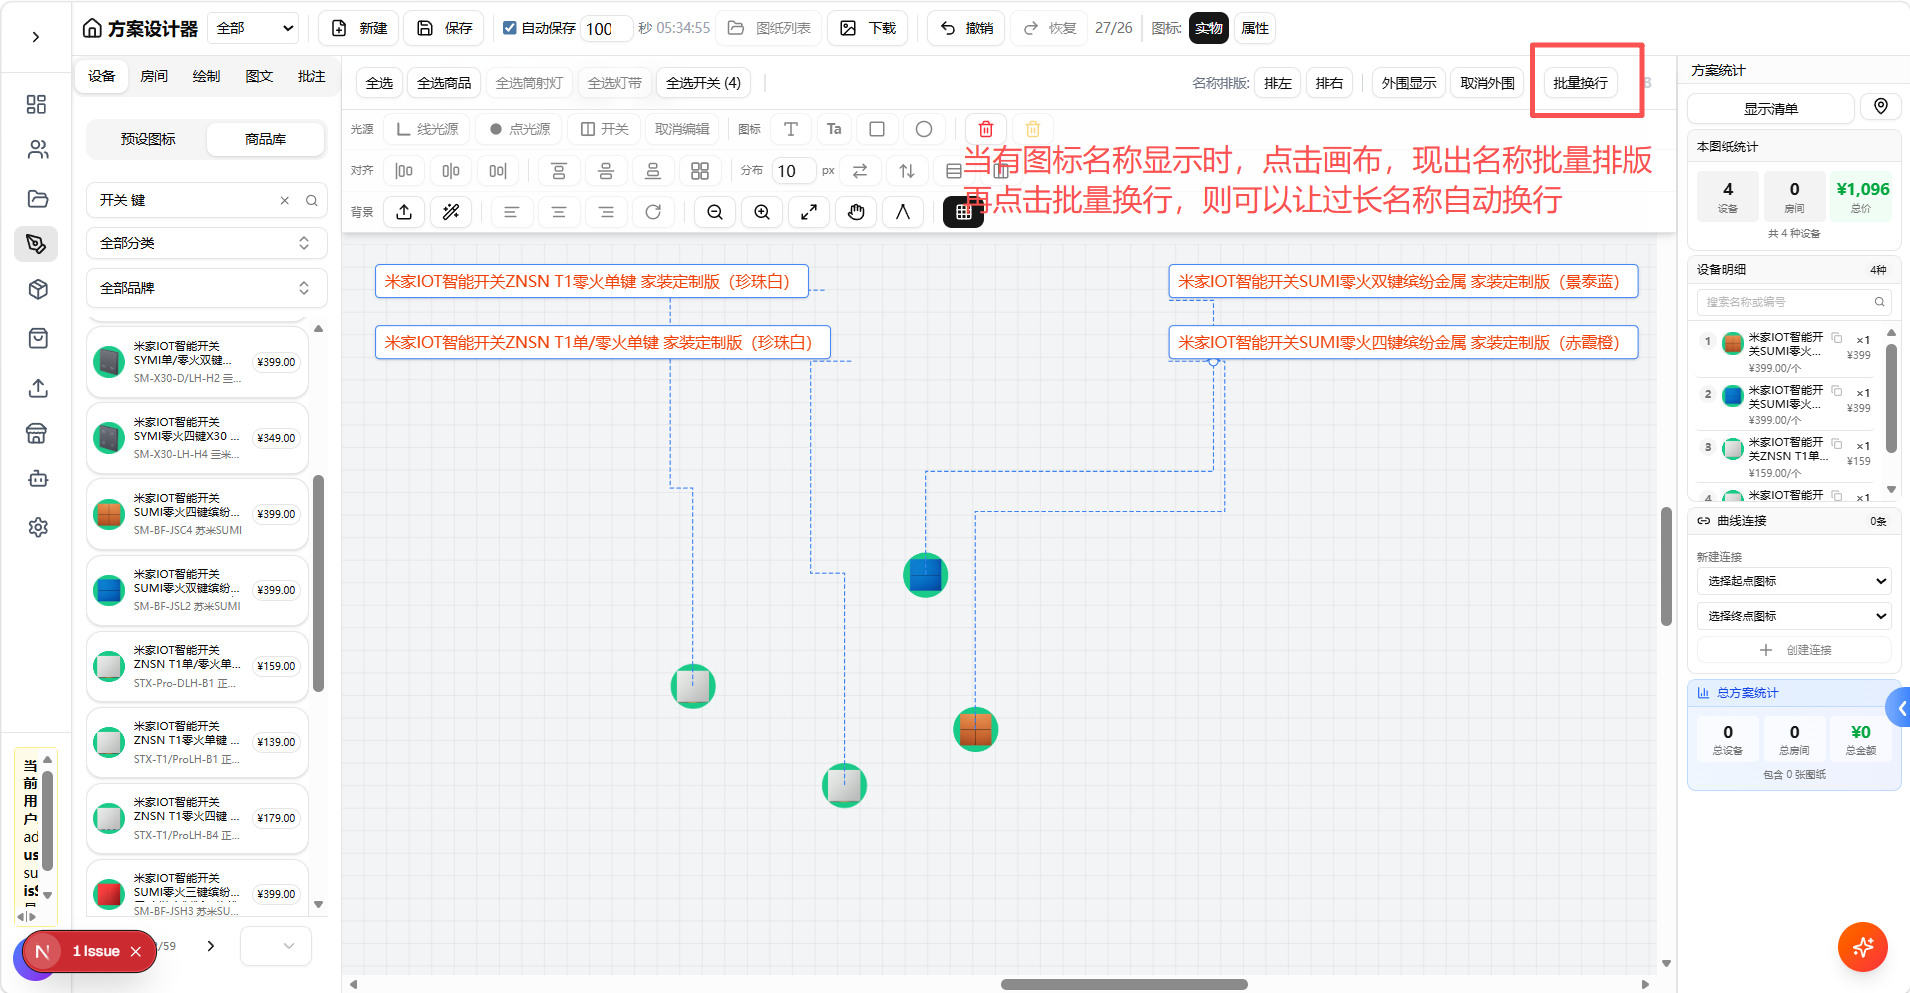Open the 选择终点图标 dropdown
Viewport: 1910px width, 993px height.
(x=1795, y=616)
